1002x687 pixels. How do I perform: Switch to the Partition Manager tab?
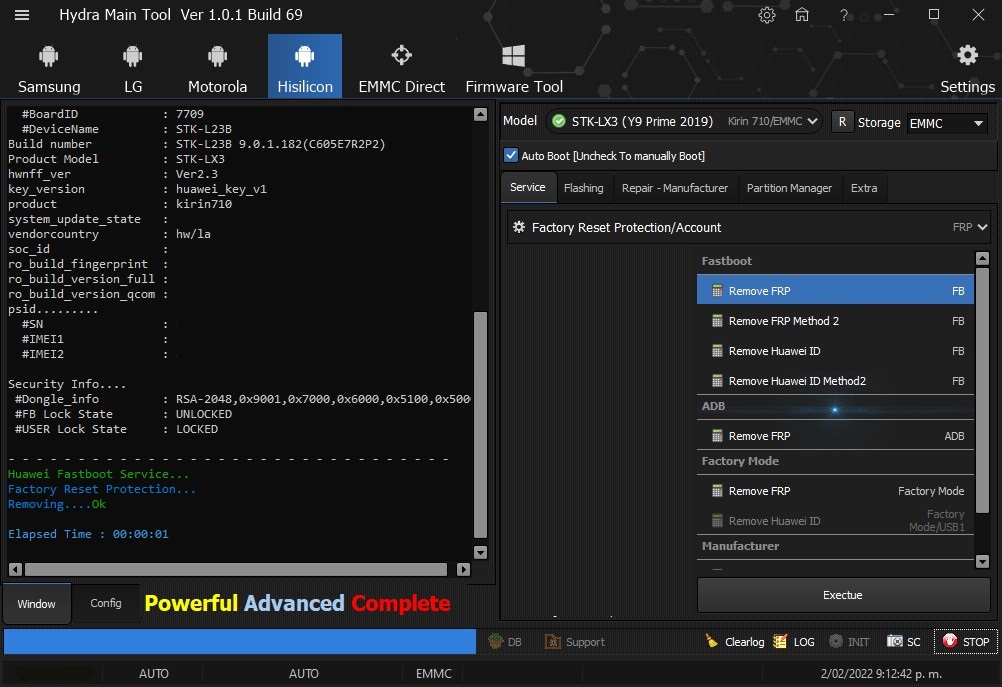coord(789,188)
